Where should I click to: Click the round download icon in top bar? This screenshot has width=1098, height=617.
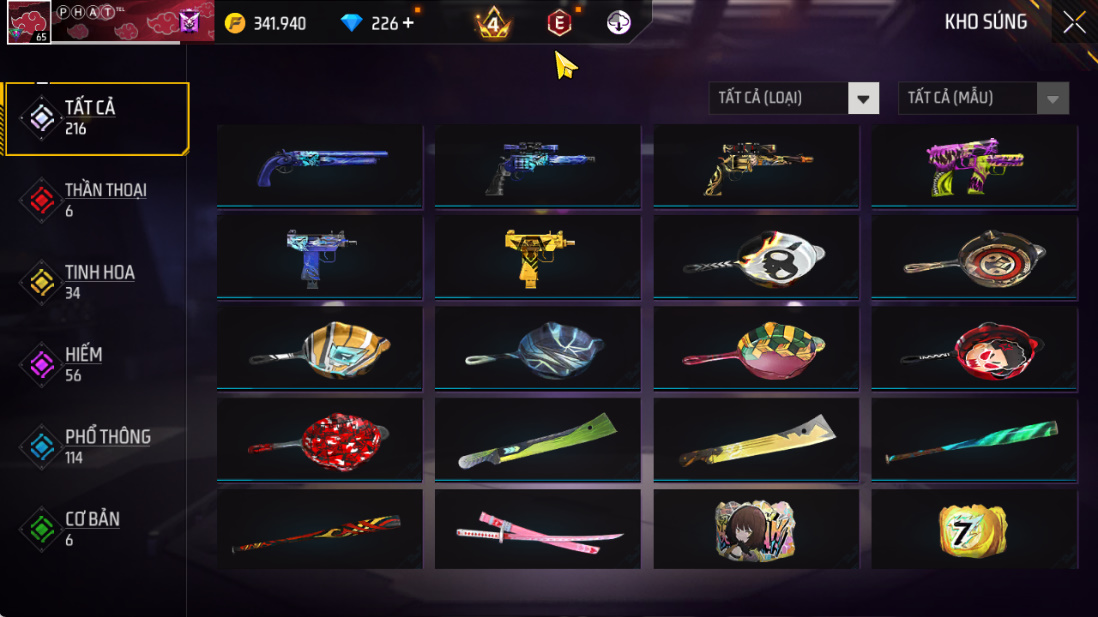click(618, 22)
